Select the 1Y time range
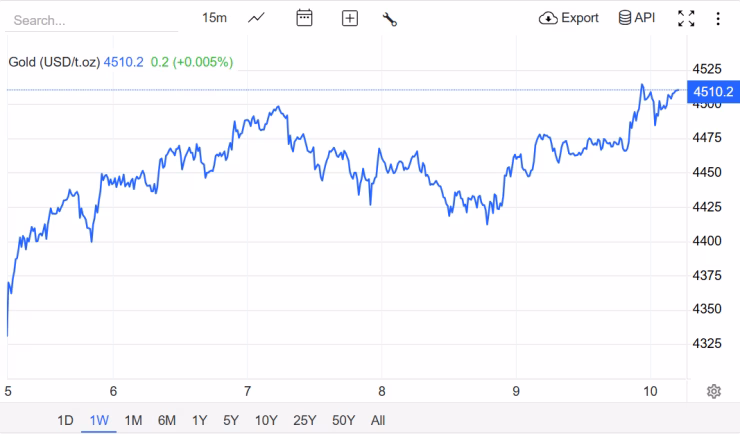740x434 pixels. click(199, 420)
